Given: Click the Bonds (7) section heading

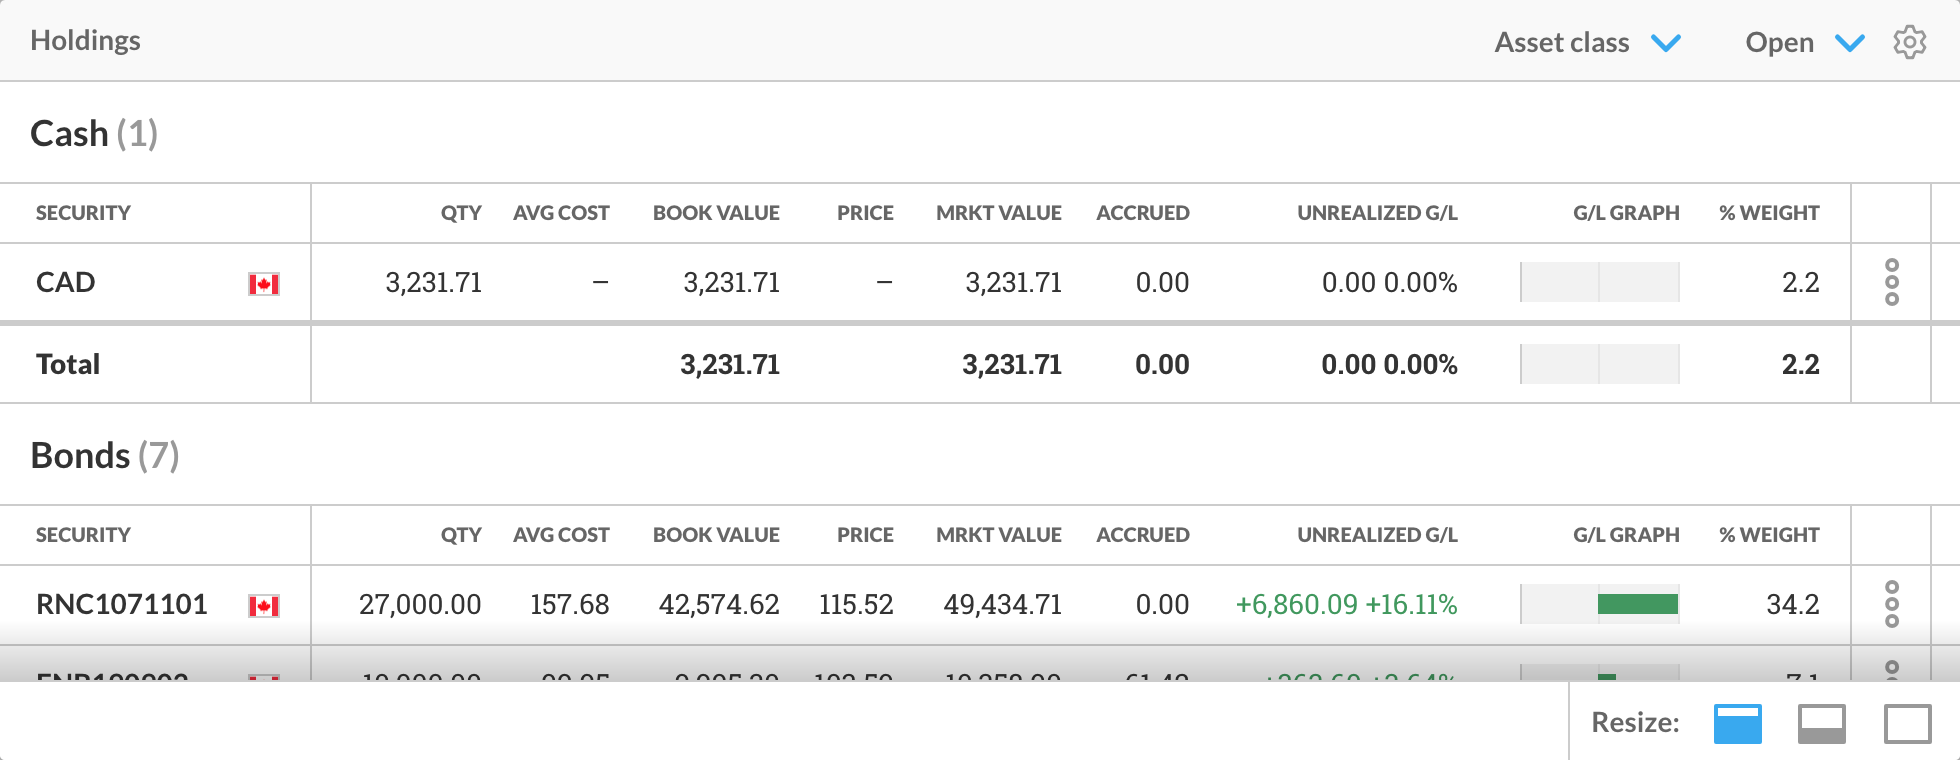Looking at the screenshot, I should [105, 455].
